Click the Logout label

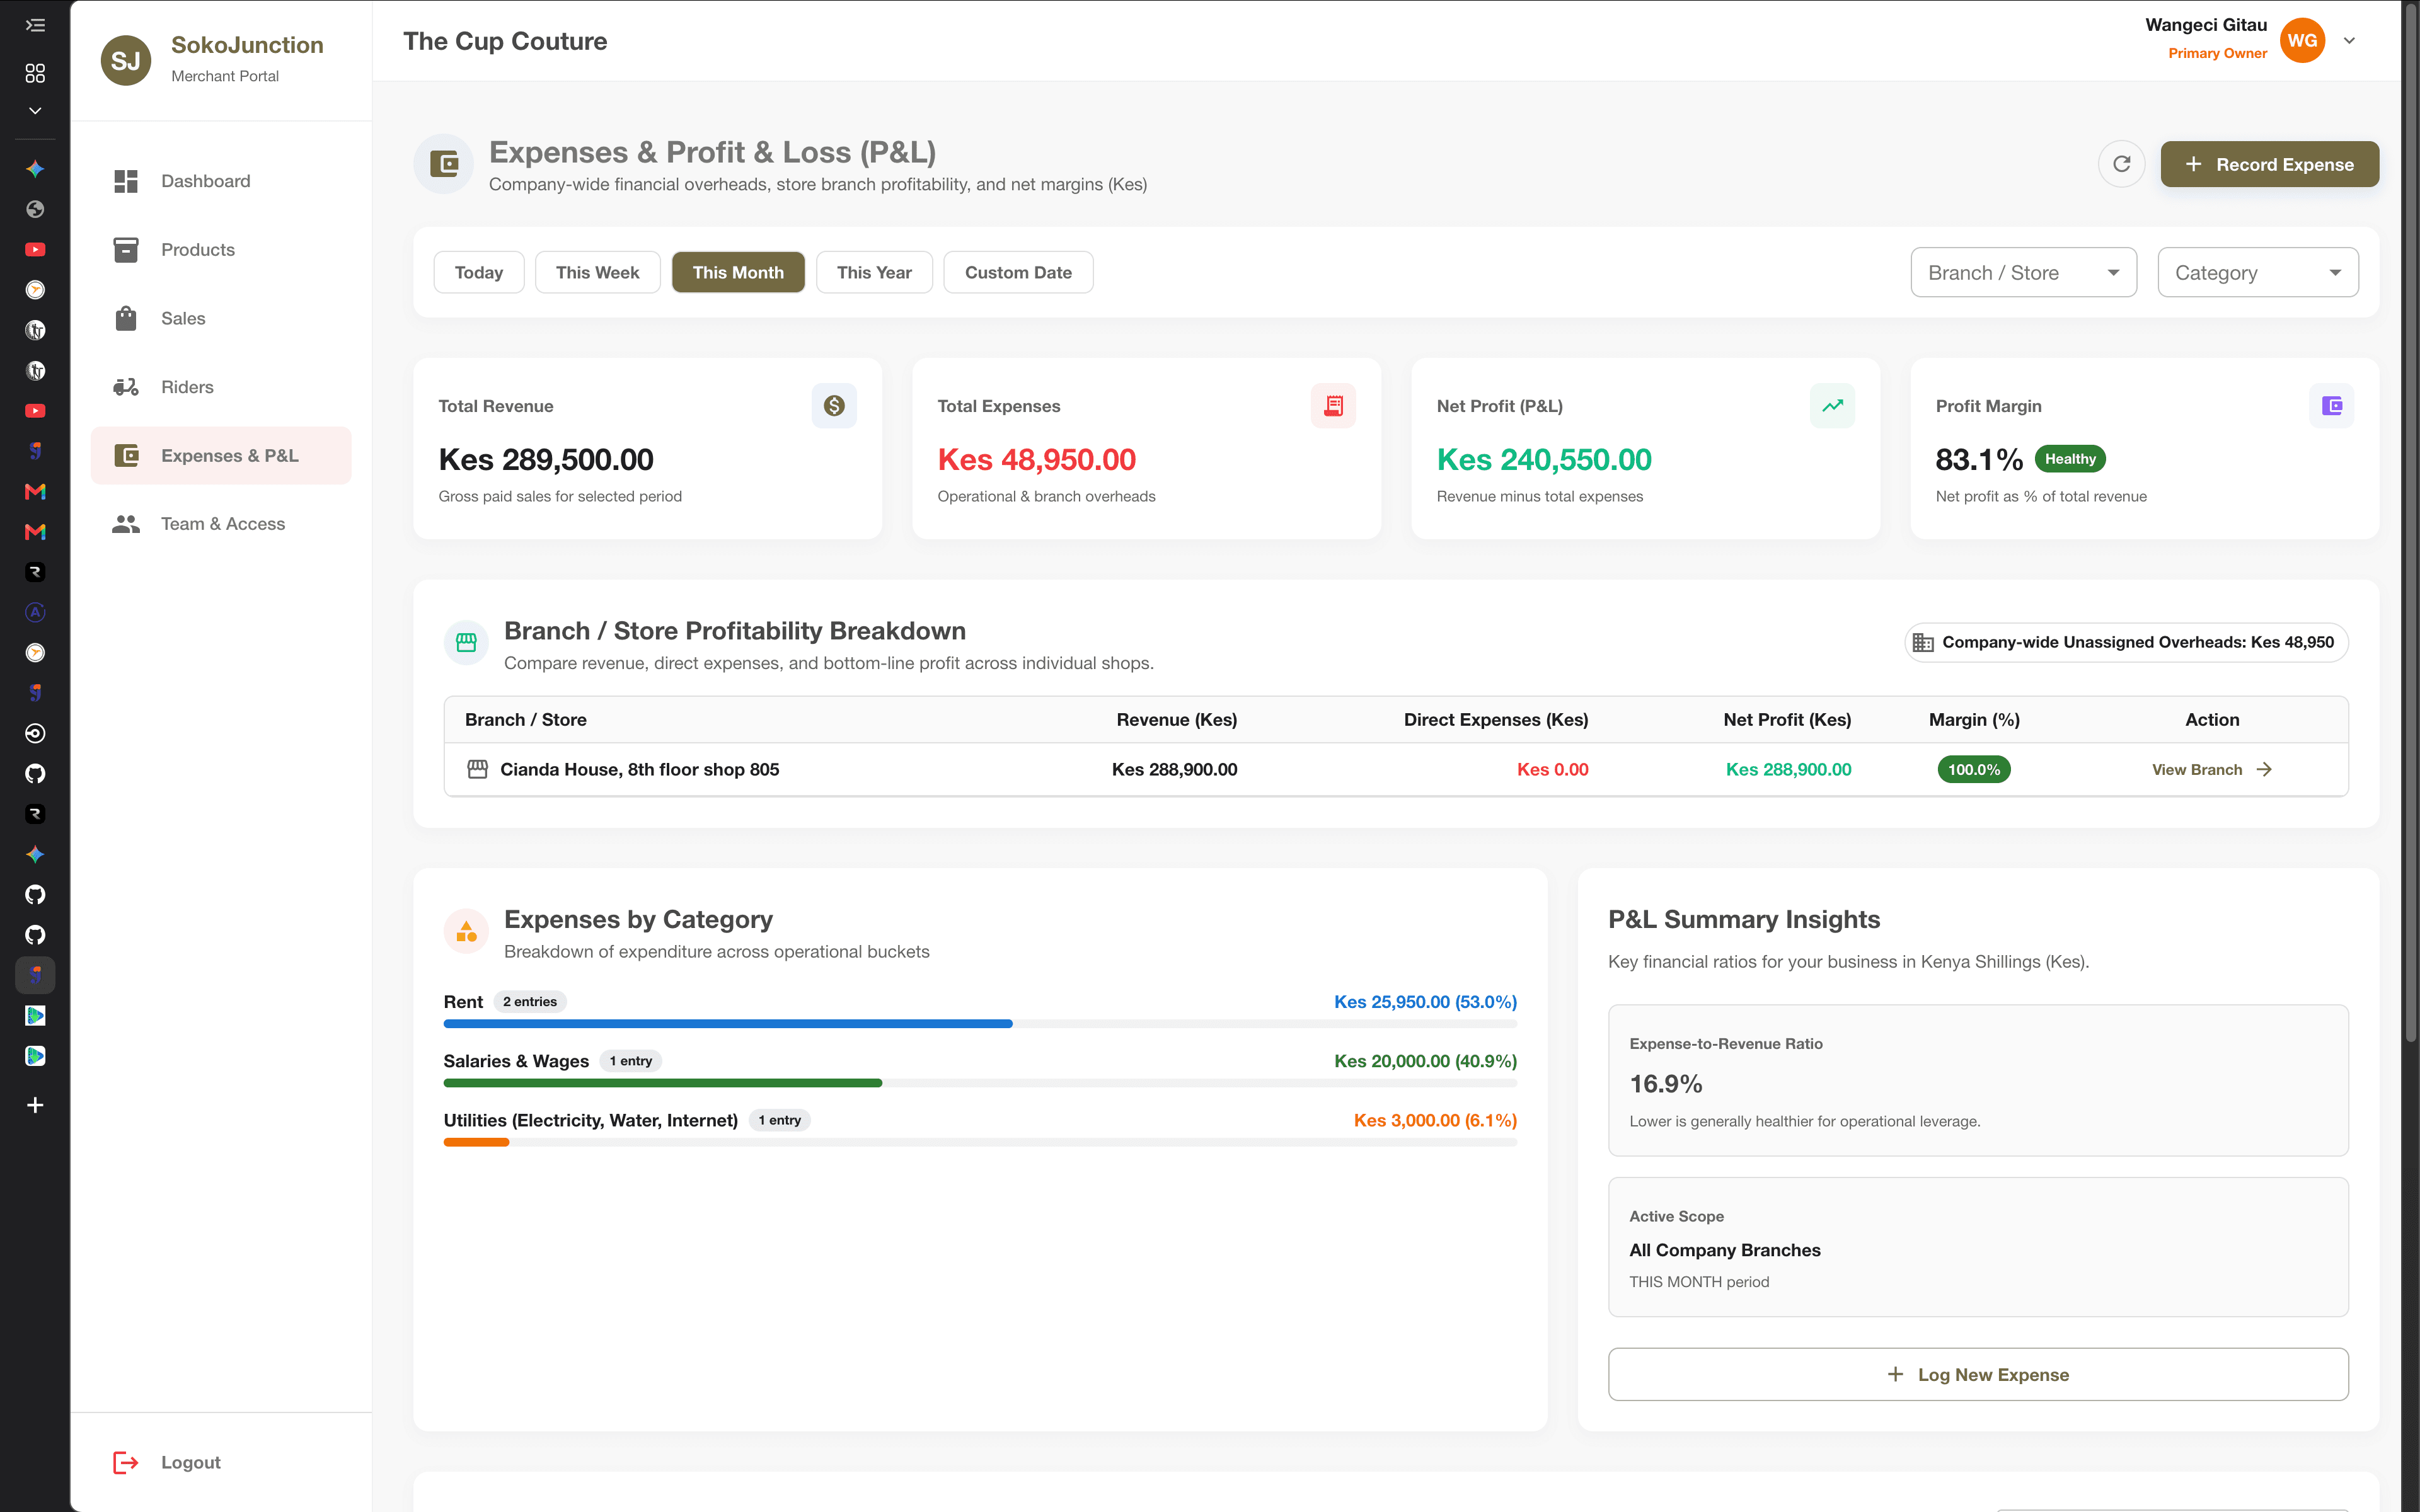point(191,1462)
